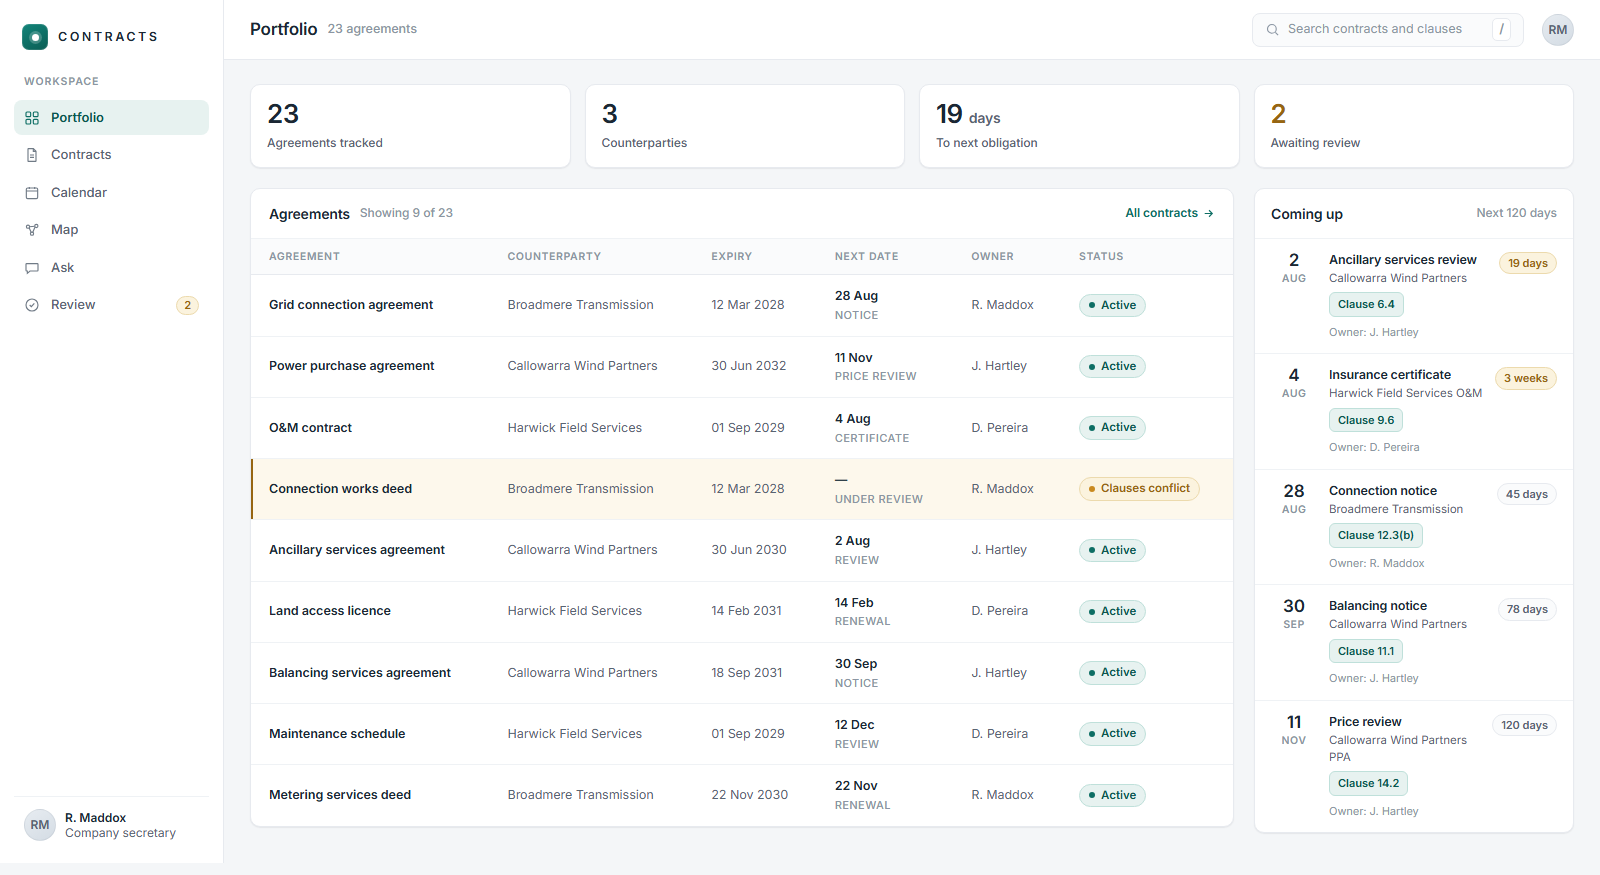This screenshot has width=1600, height=875.
Task: Open the Ancillary services agreement row
Action: click(742, 550)
